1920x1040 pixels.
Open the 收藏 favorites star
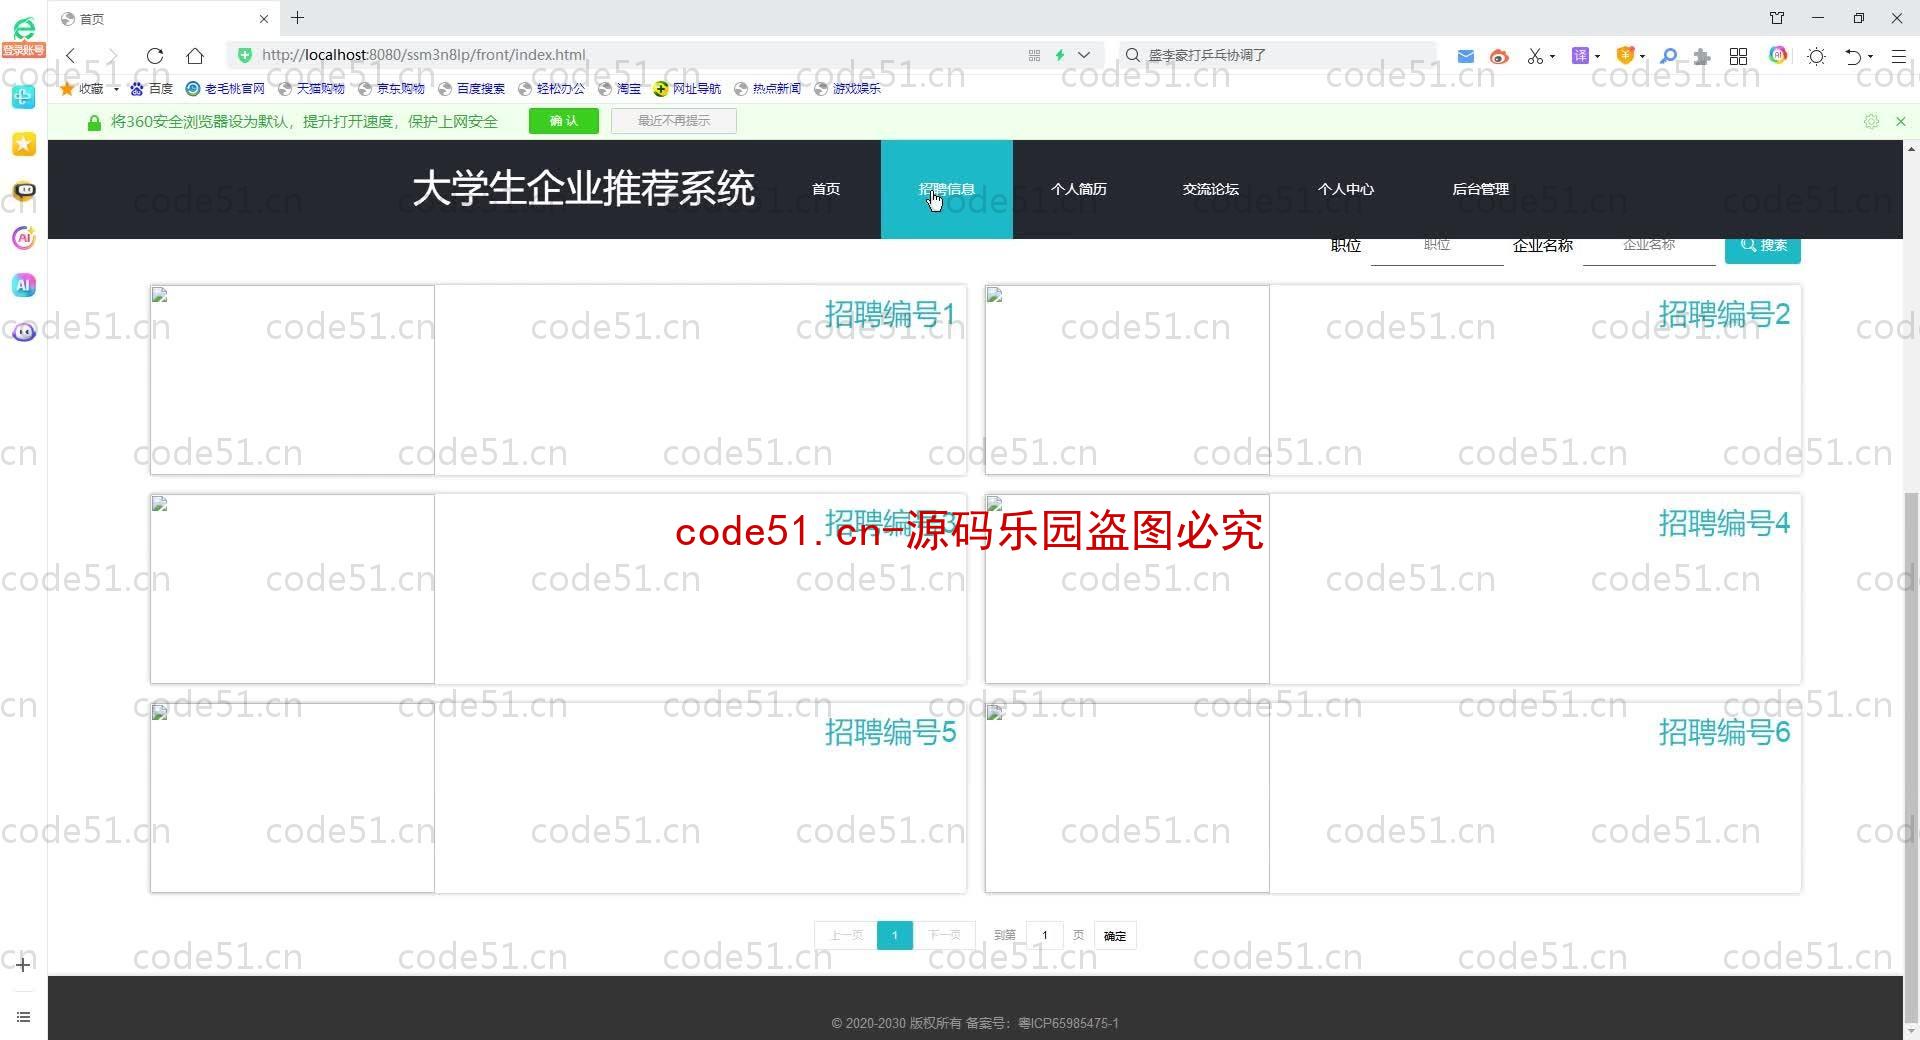point(67,88)
